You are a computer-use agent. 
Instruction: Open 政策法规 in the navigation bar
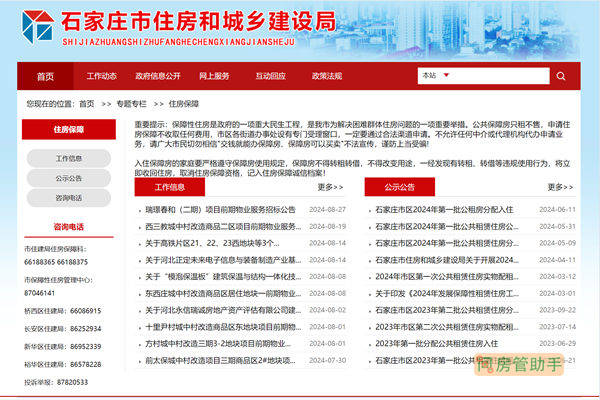[x=327, y=76]
